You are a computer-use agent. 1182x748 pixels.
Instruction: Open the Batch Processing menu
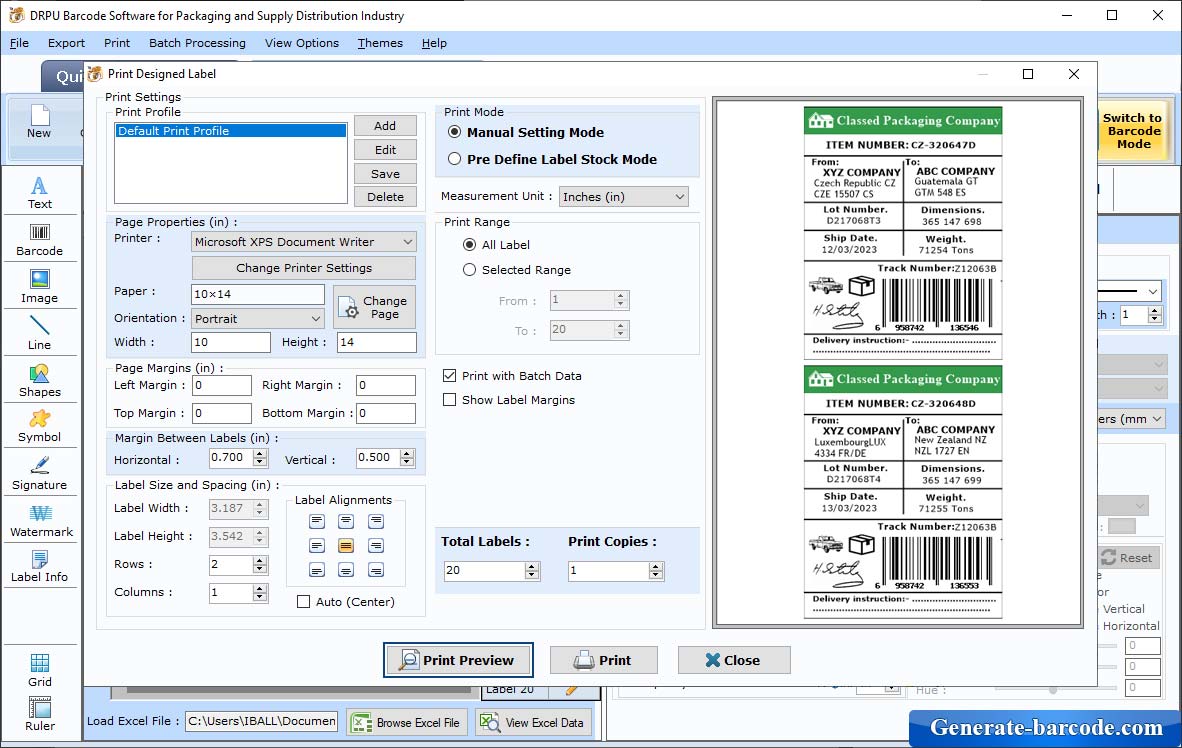198,43
